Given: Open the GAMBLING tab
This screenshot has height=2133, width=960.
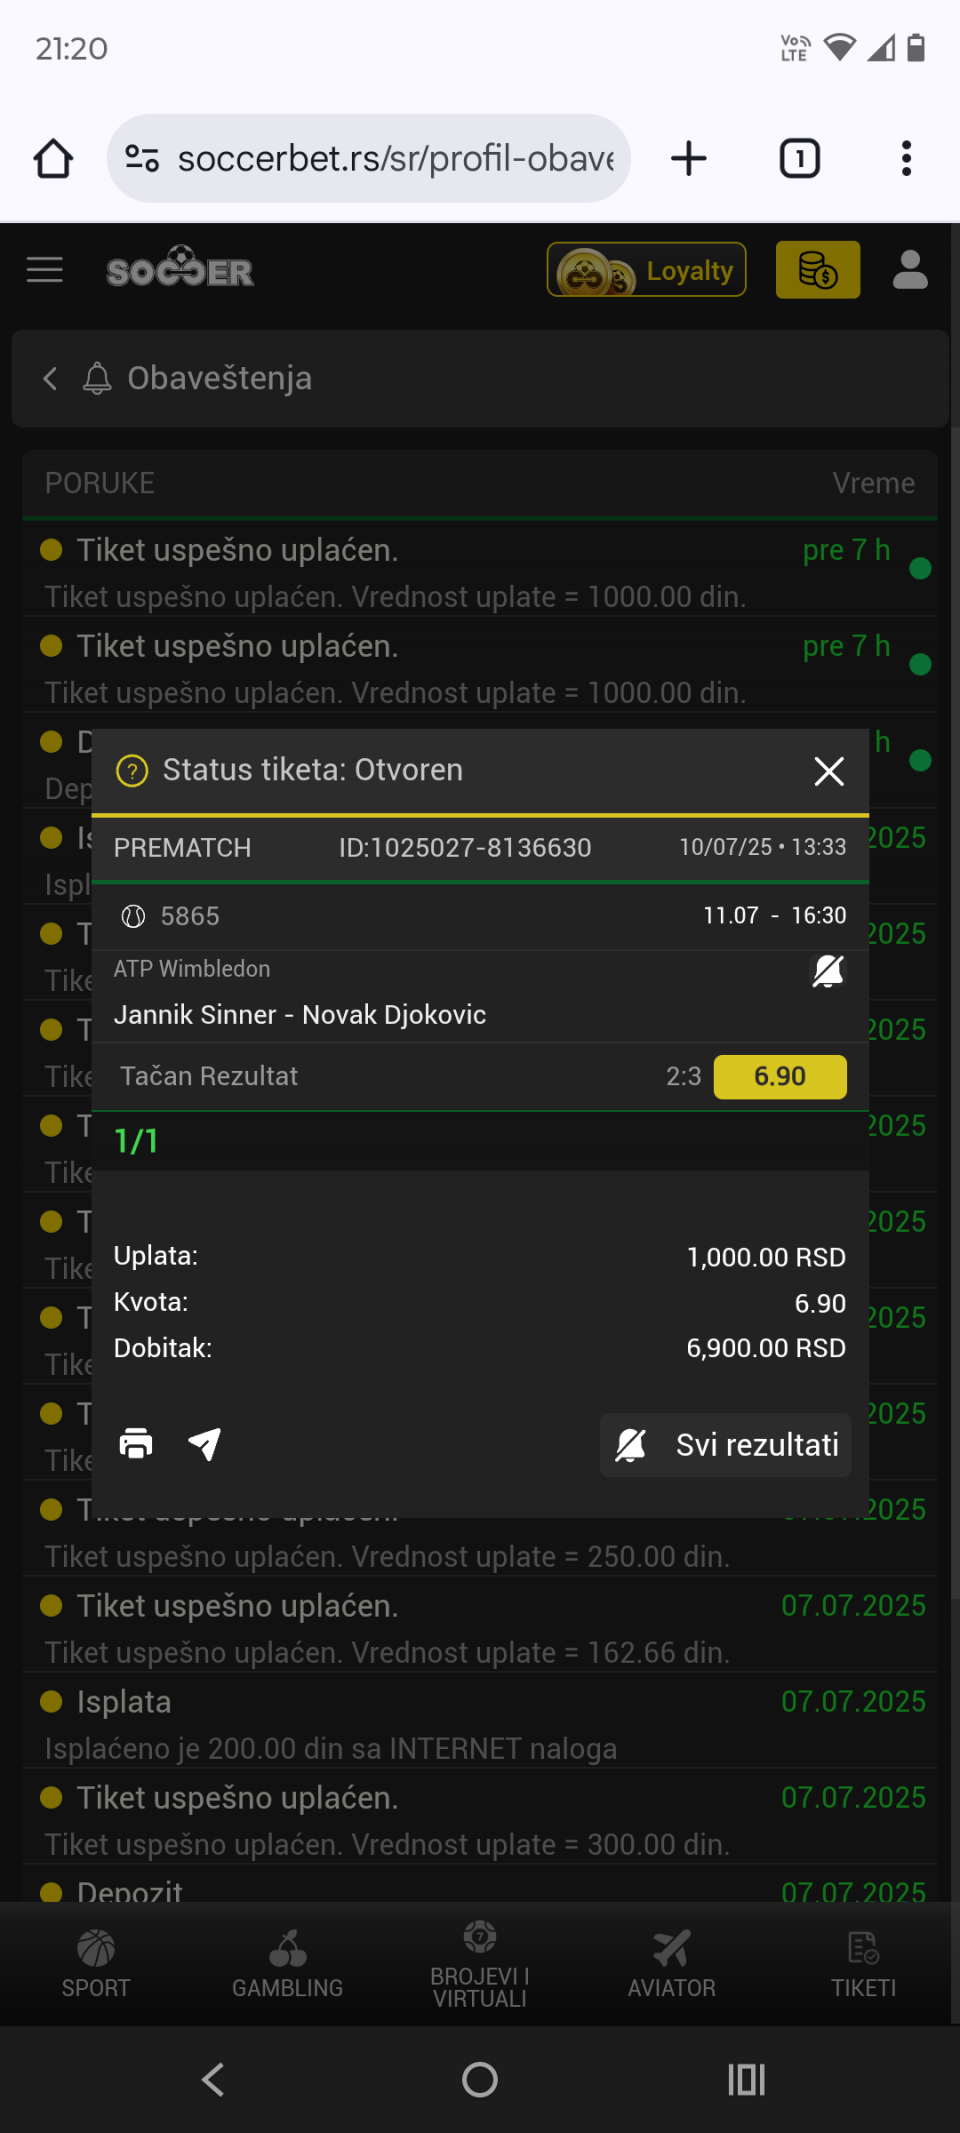Looking at the screenshot, I should coord(288,1964).
